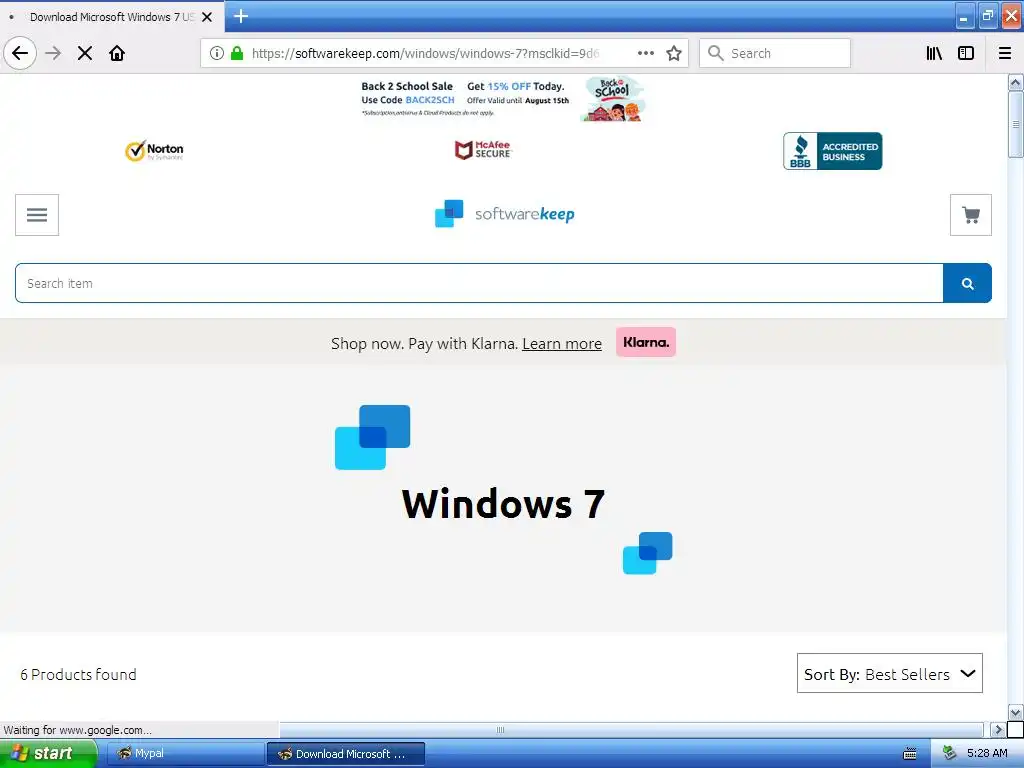Open the Windows start menu
Image resolution: width=1024 pixels, height=768 pixels.
47,754
